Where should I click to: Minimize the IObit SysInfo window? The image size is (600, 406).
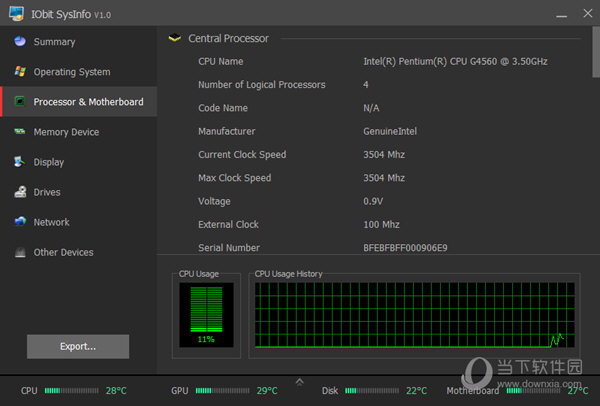pos(561,15)
